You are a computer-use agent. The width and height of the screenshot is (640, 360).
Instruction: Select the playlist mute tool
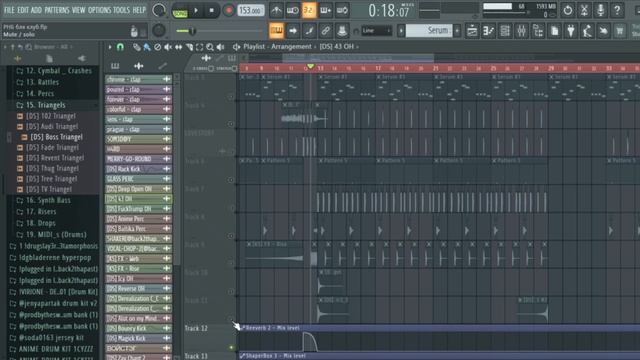tap(168, 47)
